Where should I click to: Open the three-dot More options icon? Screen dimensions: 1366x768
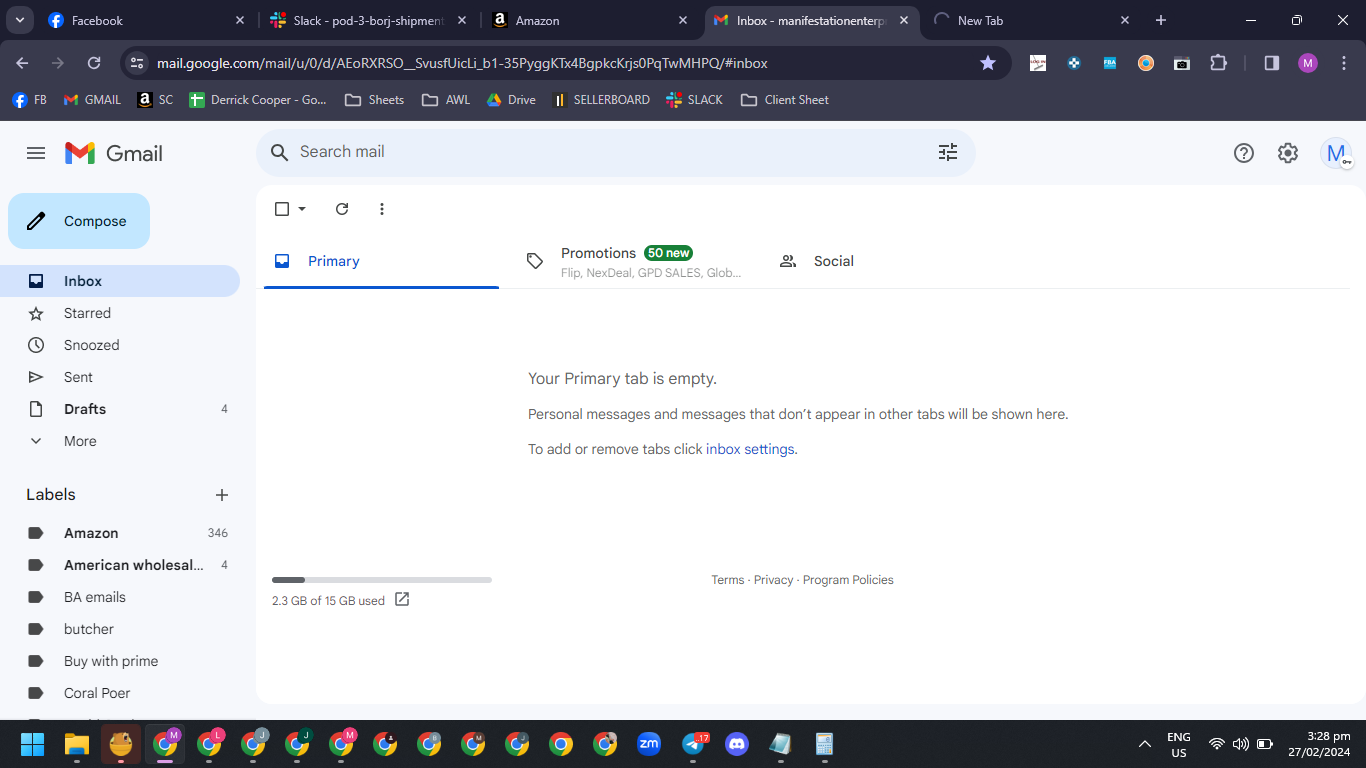coord(382,209)
